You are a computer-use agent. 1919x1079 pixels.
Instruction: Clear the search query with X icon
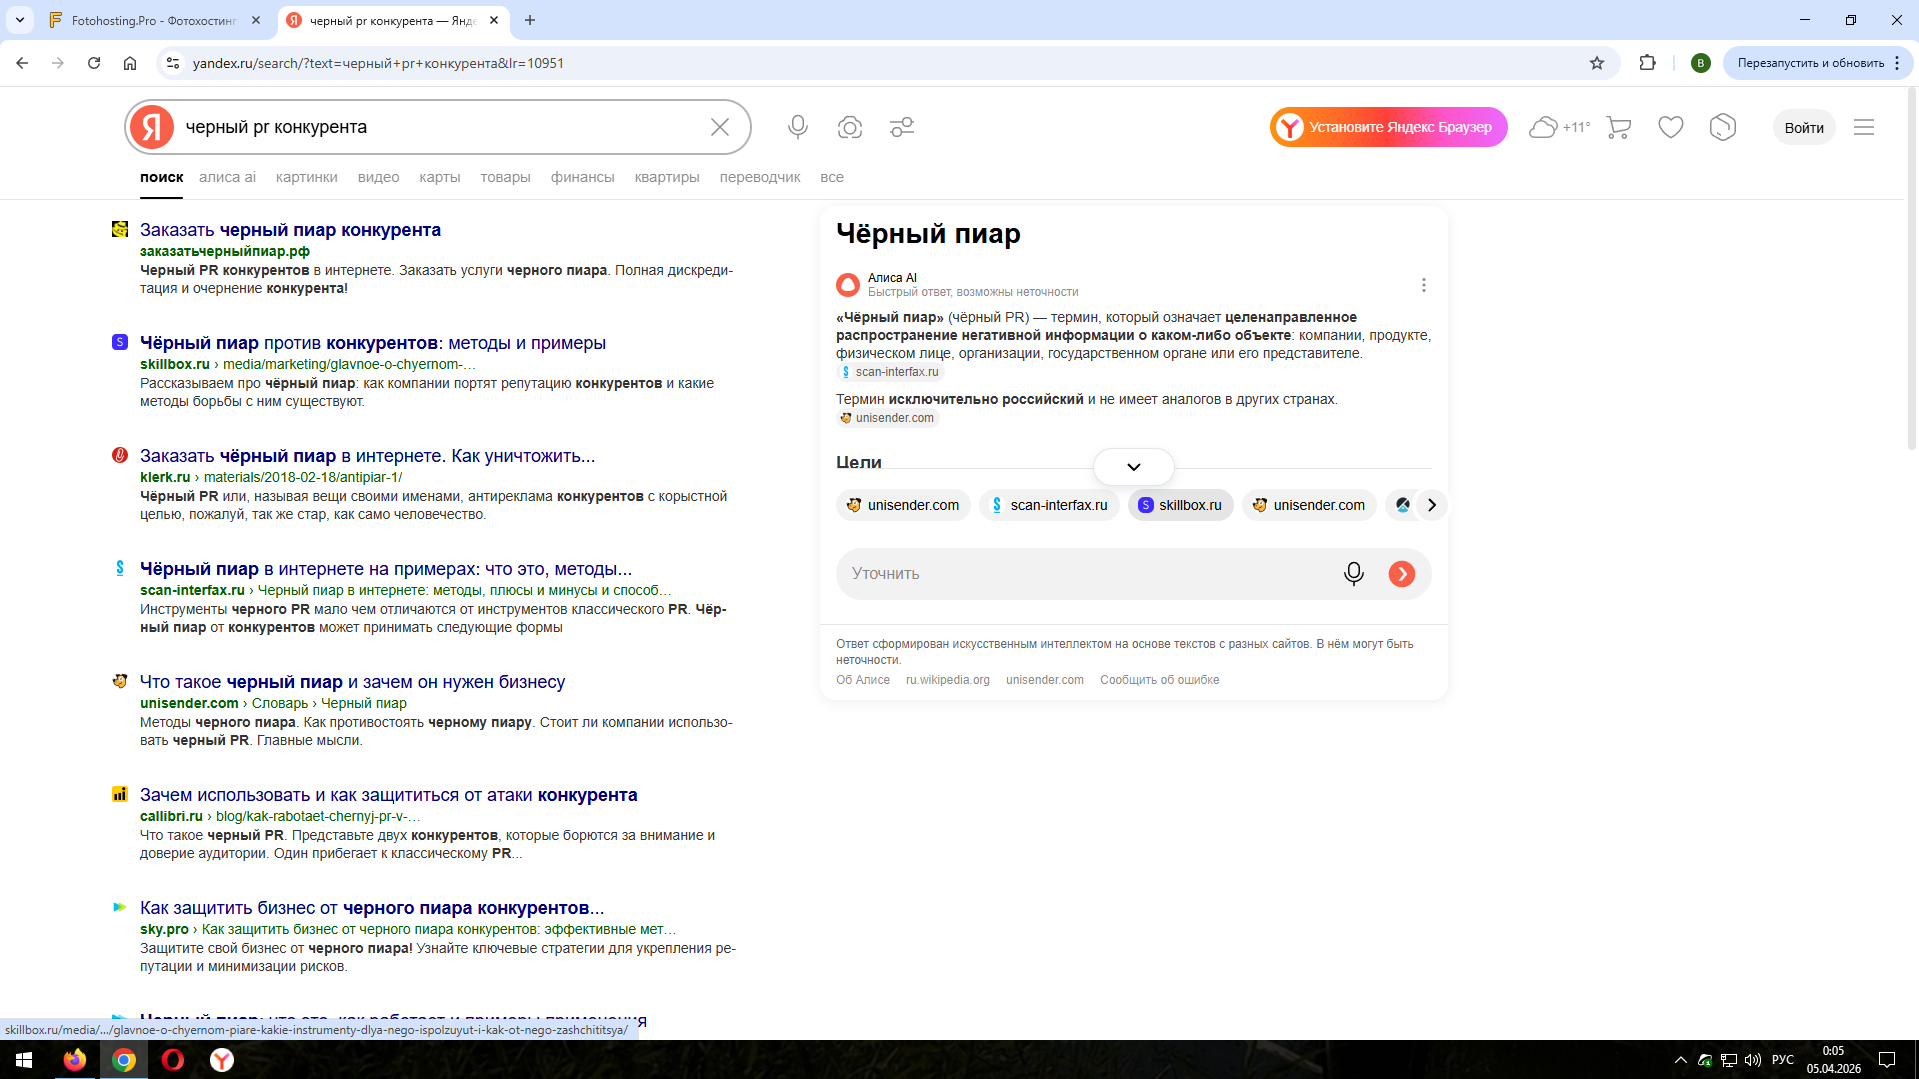pyautogui.click(x=719, y=127)
